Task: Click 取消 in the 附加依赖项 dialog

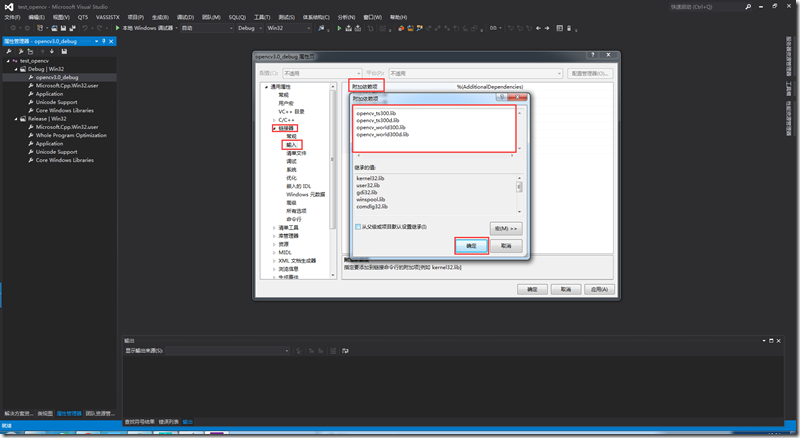Action: point(506,246)
